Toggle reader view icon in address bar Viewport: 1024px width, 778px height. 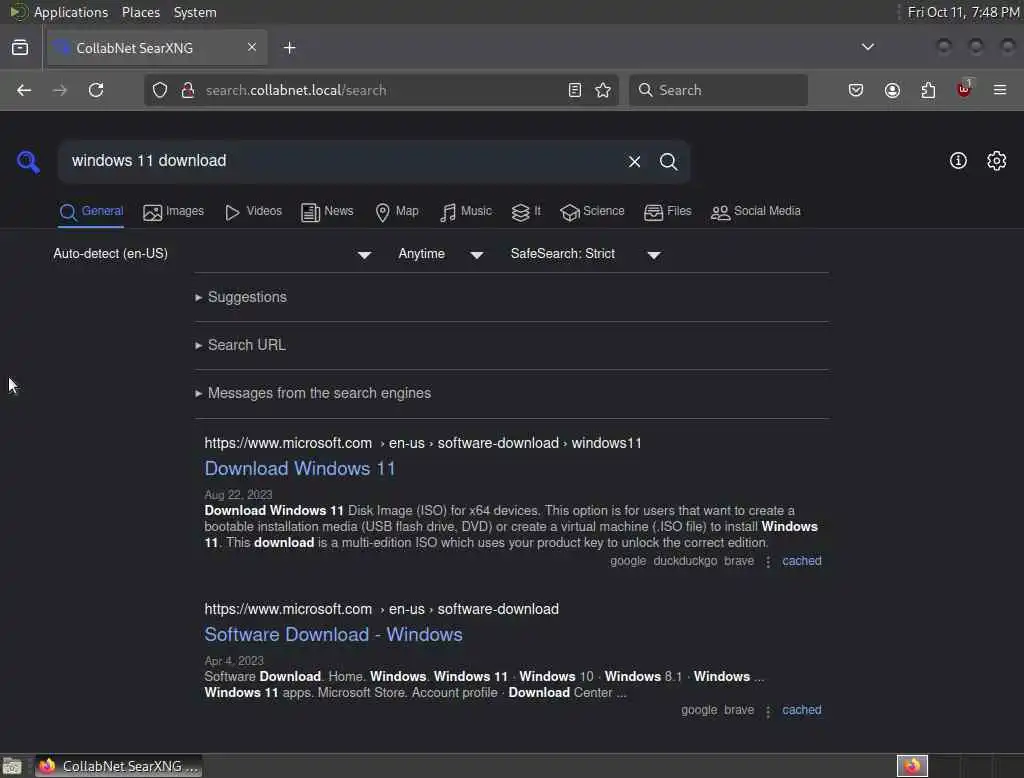tap(575, 90)
